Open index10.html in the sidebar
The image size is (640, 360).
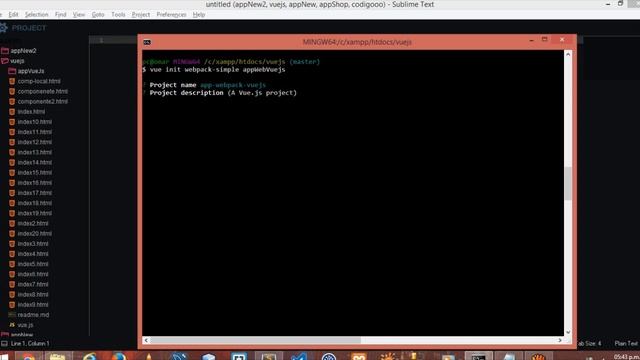pos(35,122)
